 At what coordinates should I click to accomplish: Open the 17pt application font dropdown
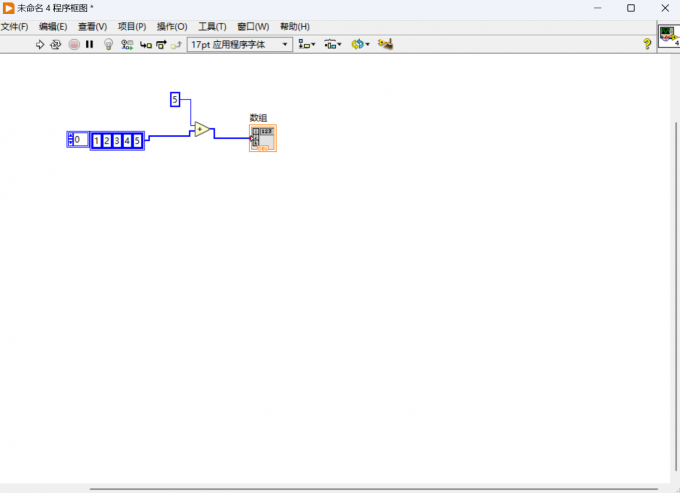pyautogui.click(x=240, y=45)
